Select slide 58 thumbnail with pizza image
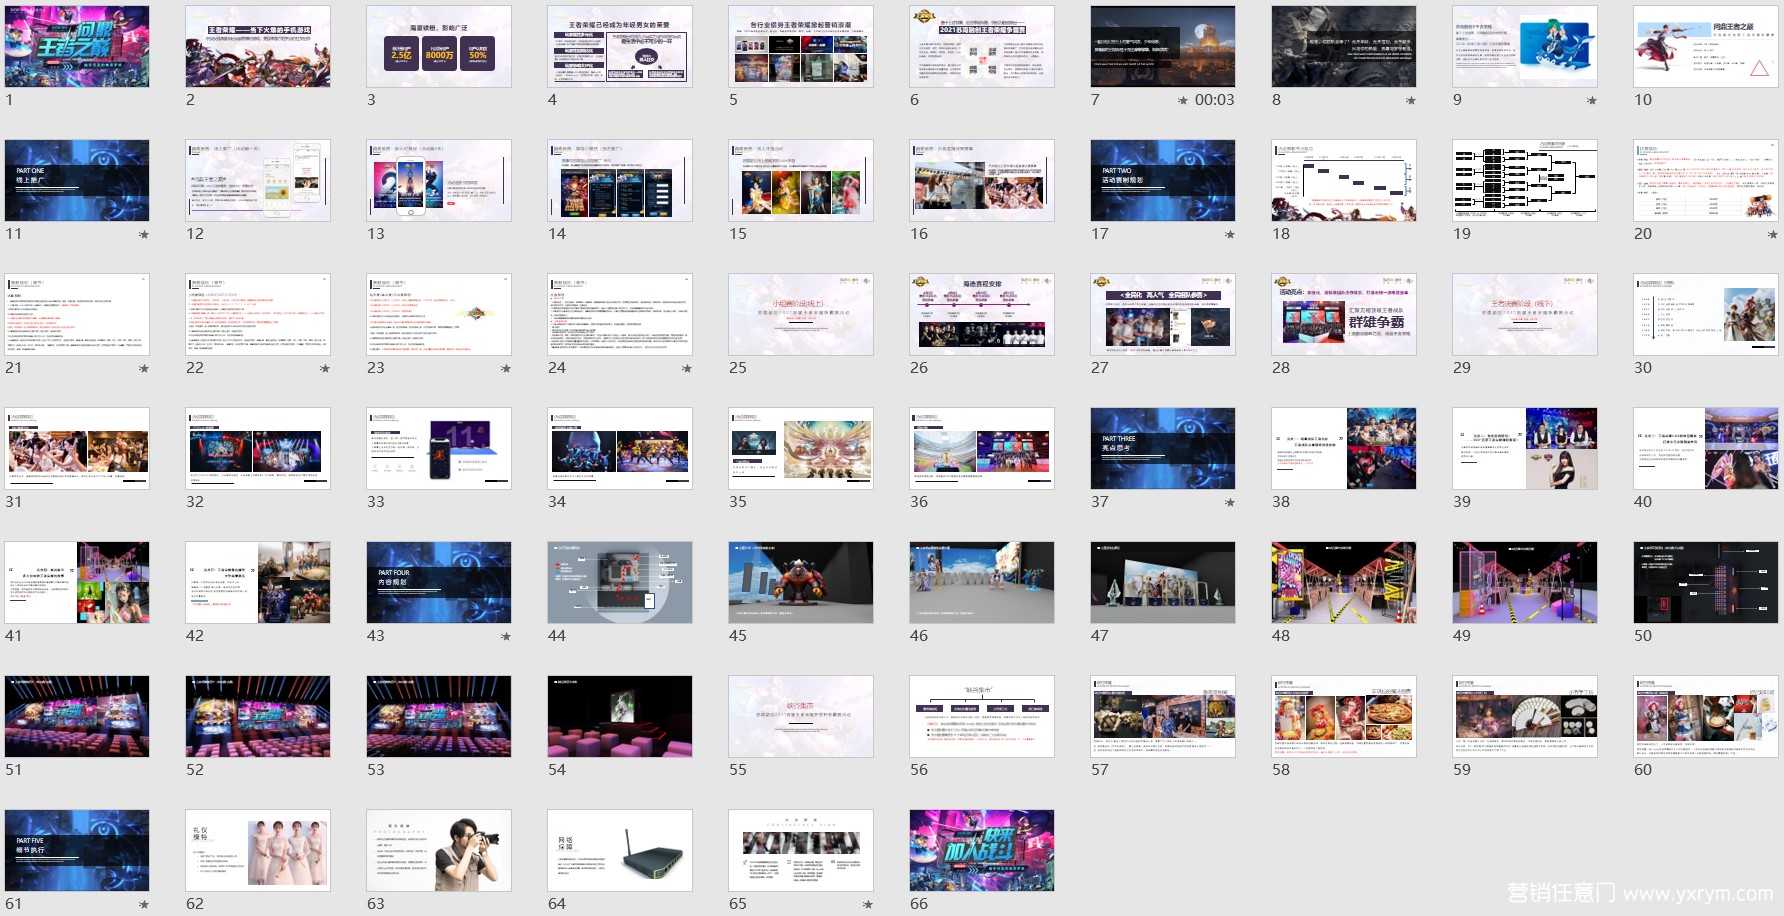This screenshot has width=1784, height=916. click(x=1344, y=717)
